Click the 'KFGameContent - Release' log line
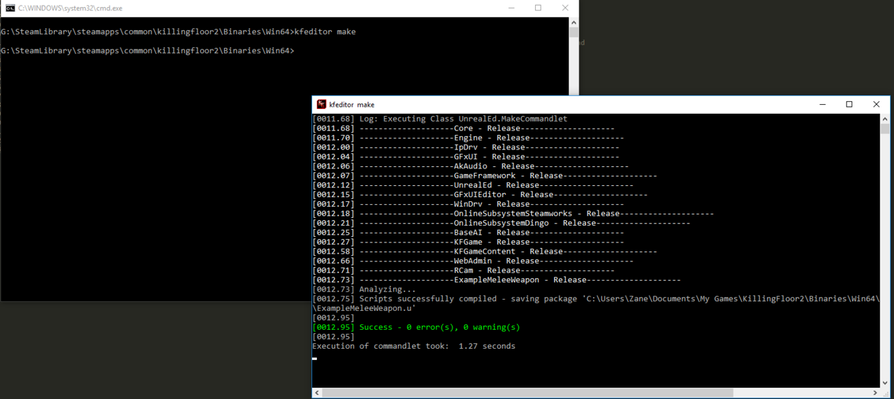 tap(485, 251)
